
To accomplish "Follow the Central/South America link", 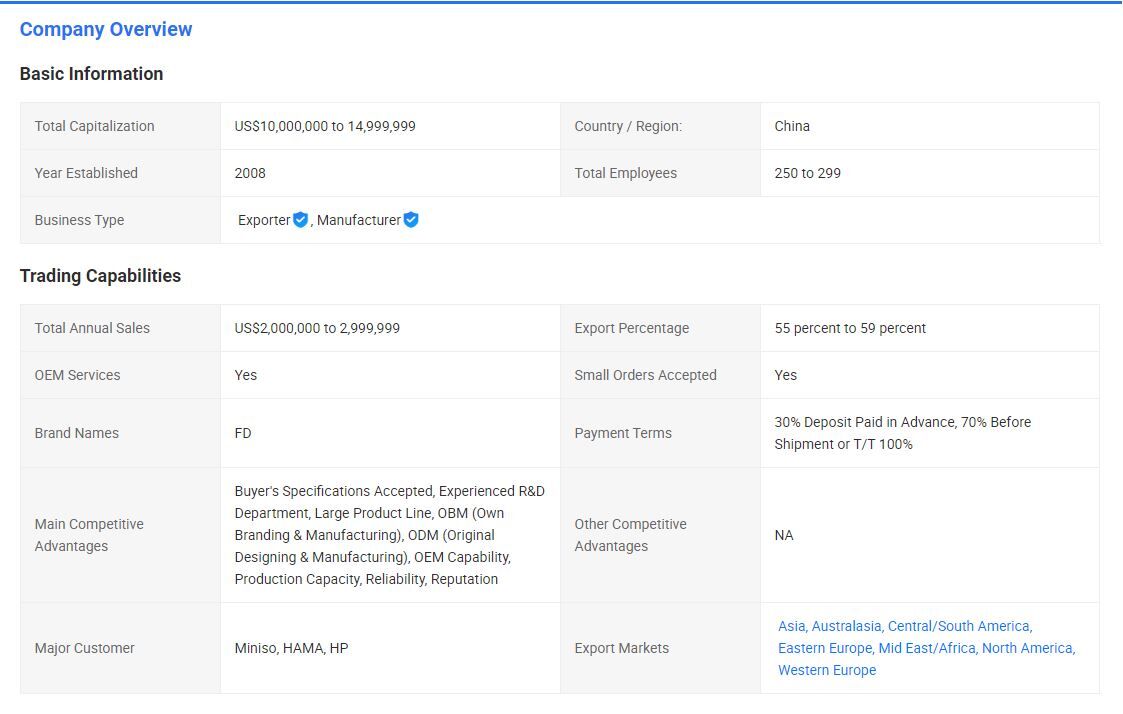I will click(x=959, y=626).
